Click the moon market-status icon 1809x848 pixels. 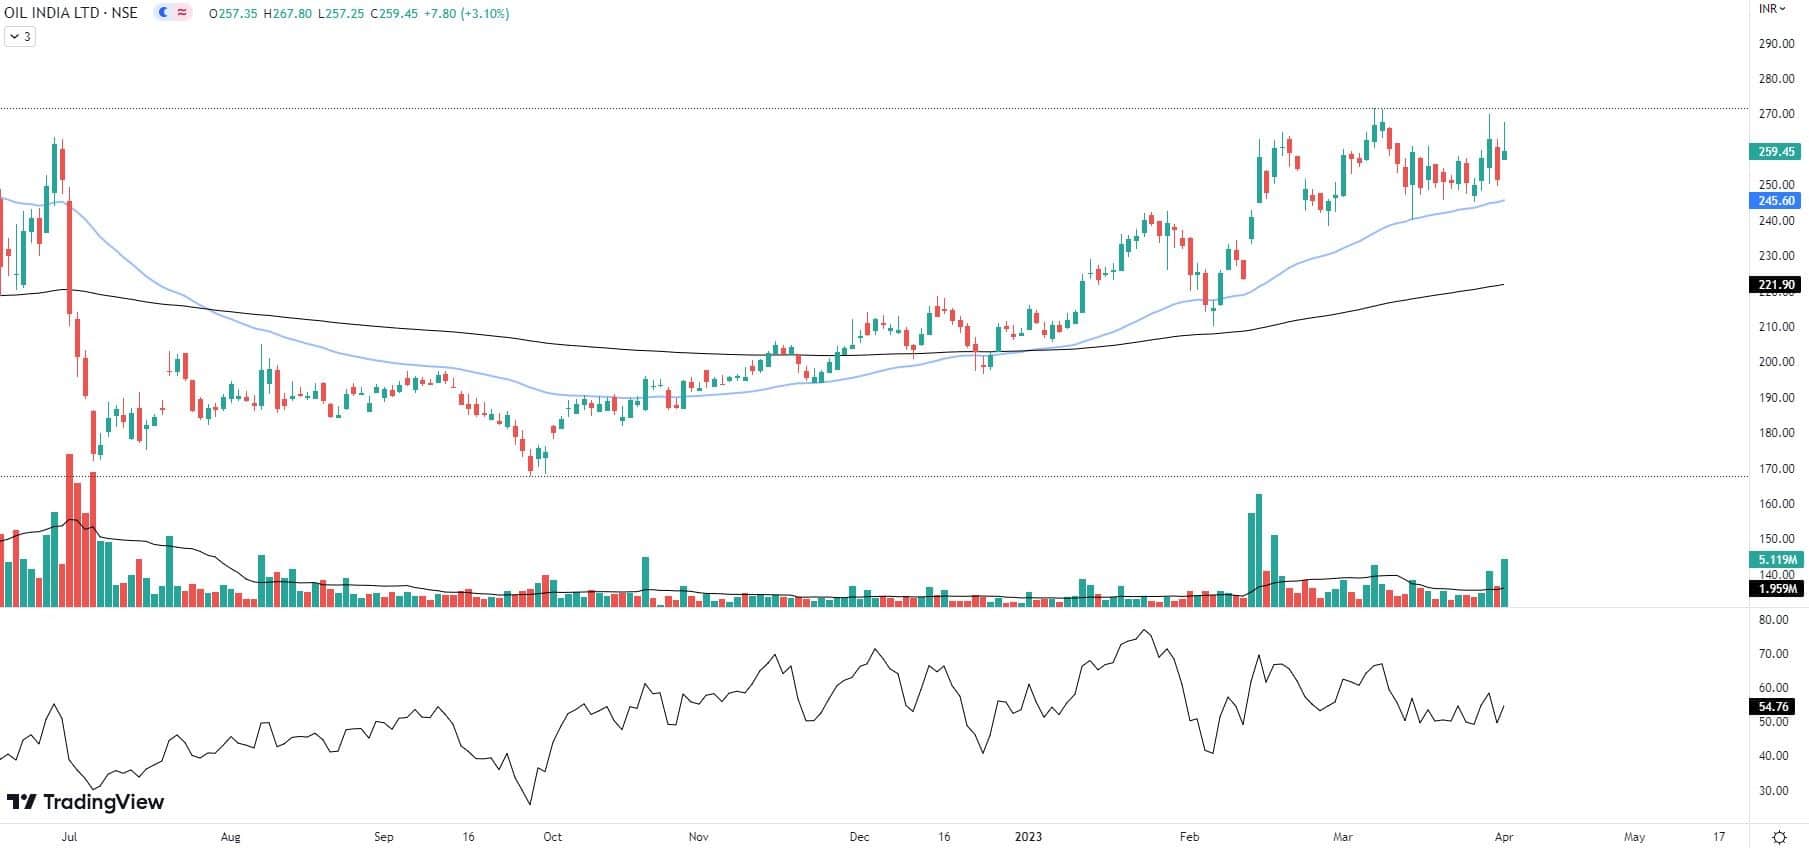[164, 13]
